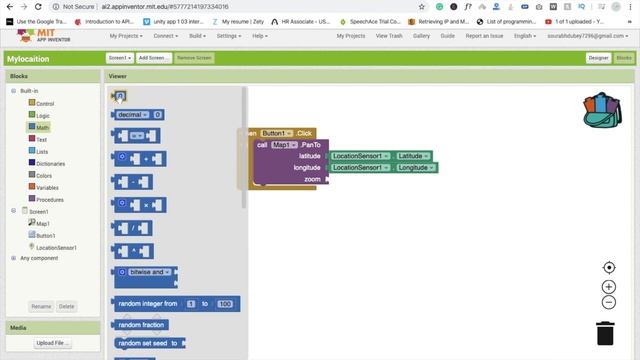Viewport: 640px width, 360px height.
Task: Zoom in with the plus icon
Action: [609, 287]
